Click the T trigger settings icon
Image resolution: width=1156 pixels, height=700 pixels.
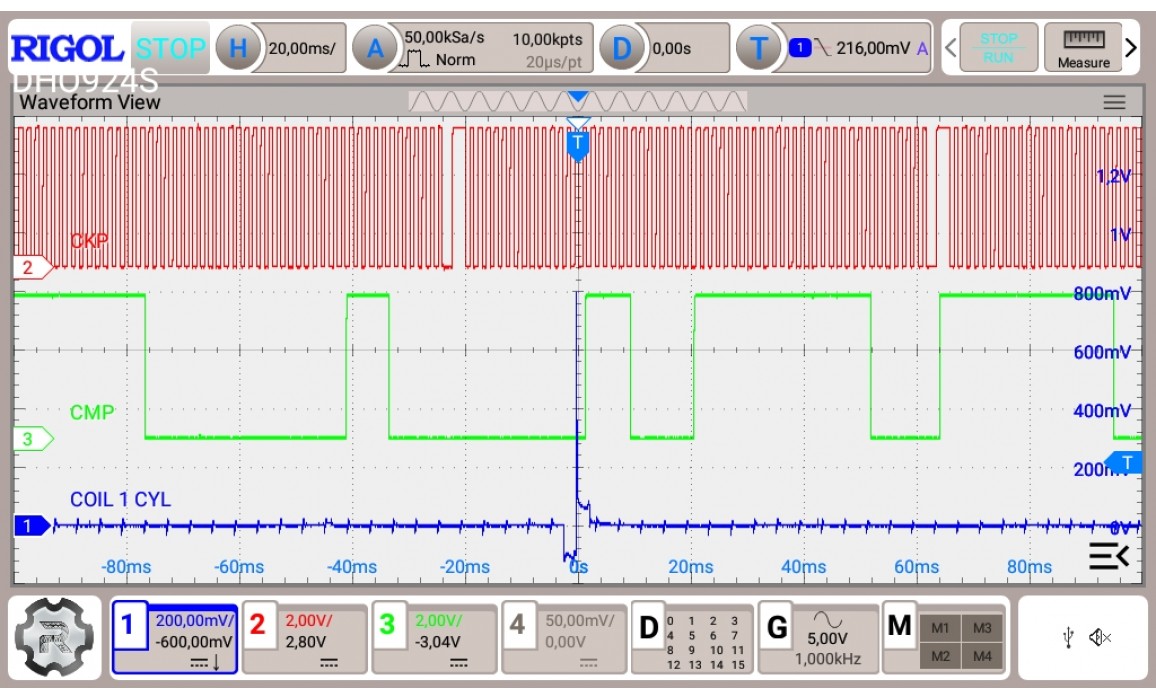pos(757,47)
